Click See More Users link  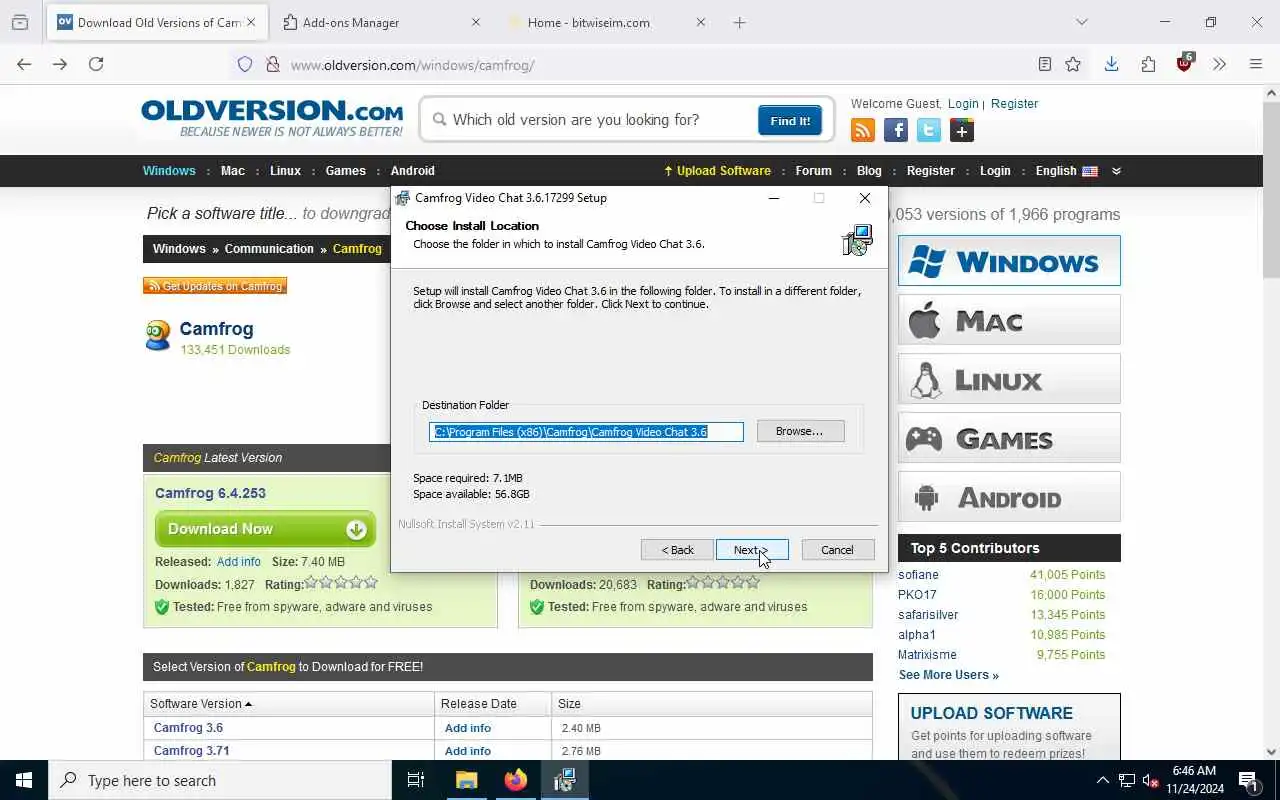948,675
